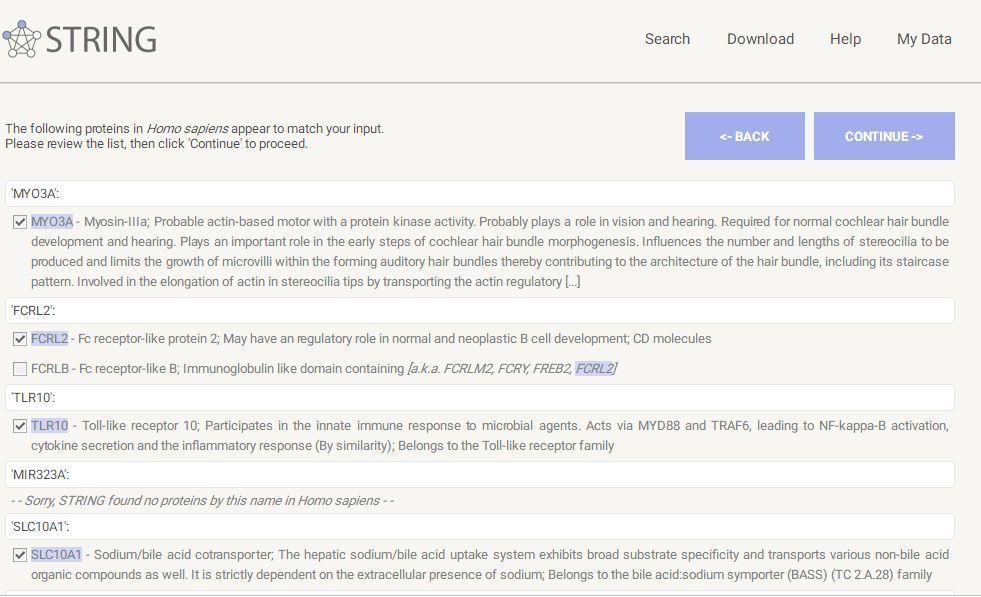Open the Help menu
This screenshot has width=981, height=597.
coord(845,39)
